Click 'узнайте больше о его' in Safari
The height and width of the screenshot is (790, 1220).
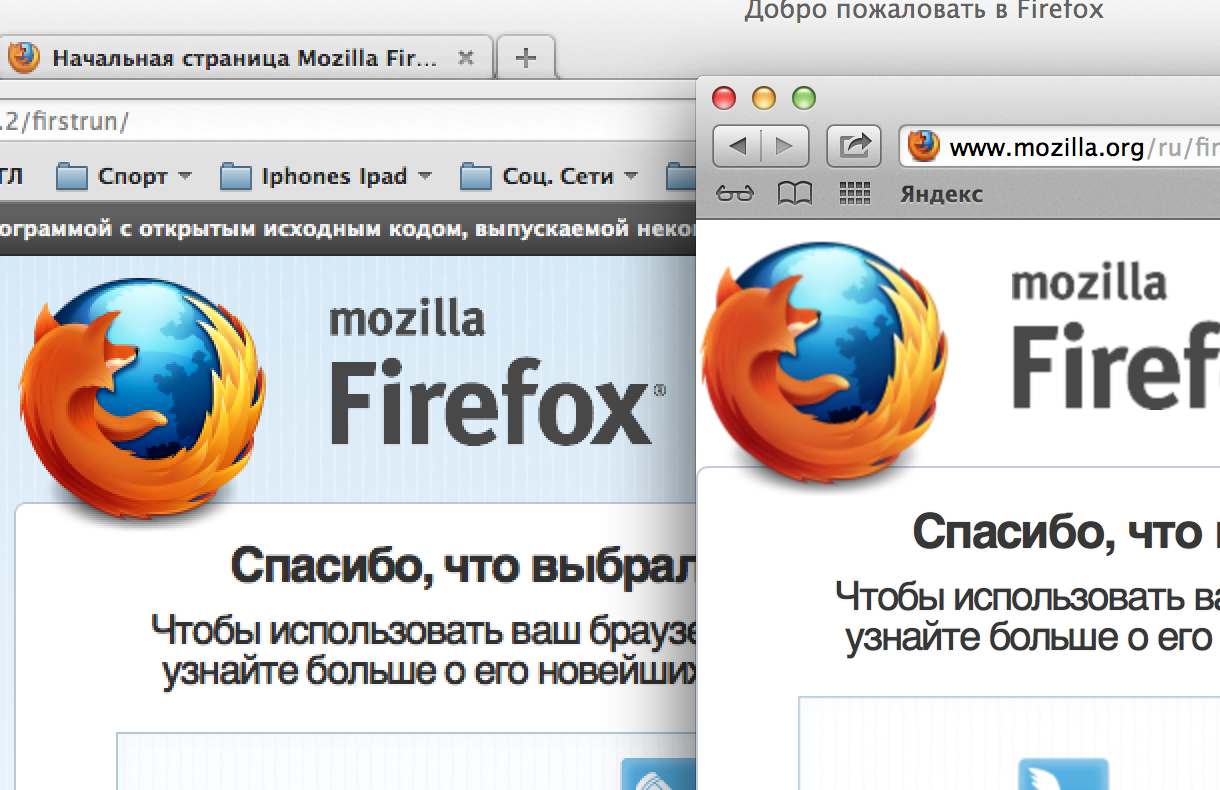1029,637
